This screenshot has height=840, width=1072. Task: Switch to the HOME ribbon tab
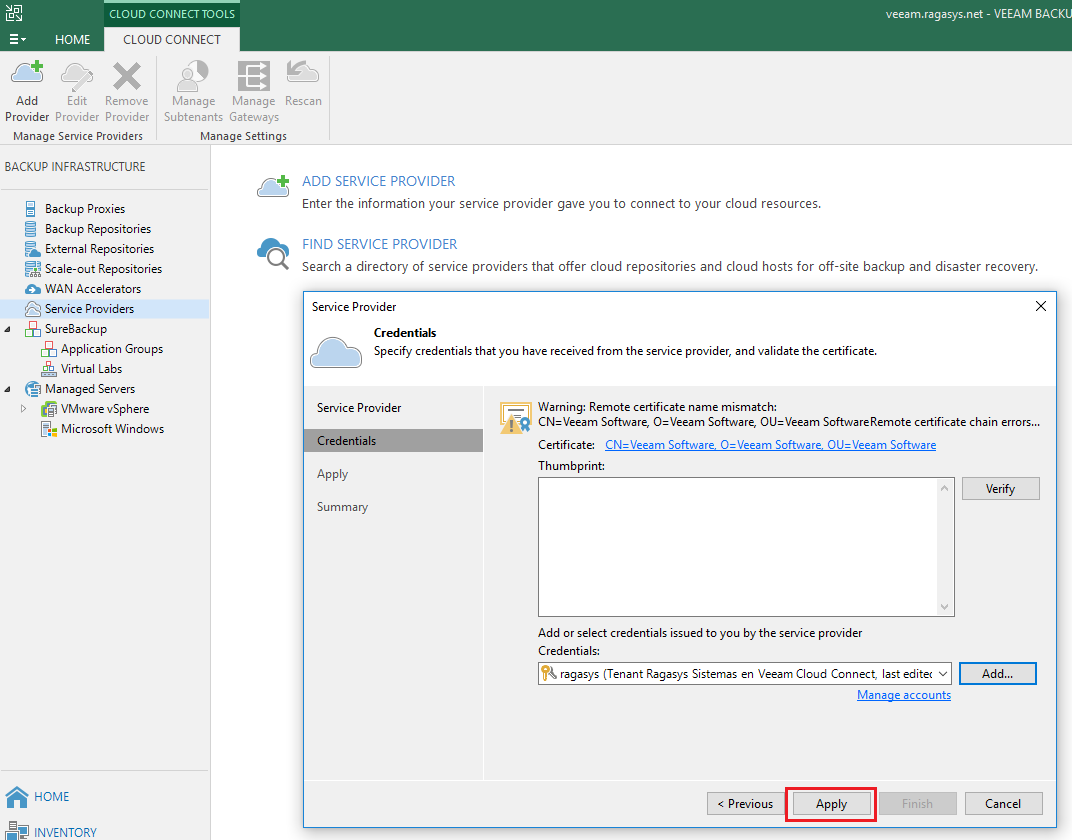click(72, 39)
